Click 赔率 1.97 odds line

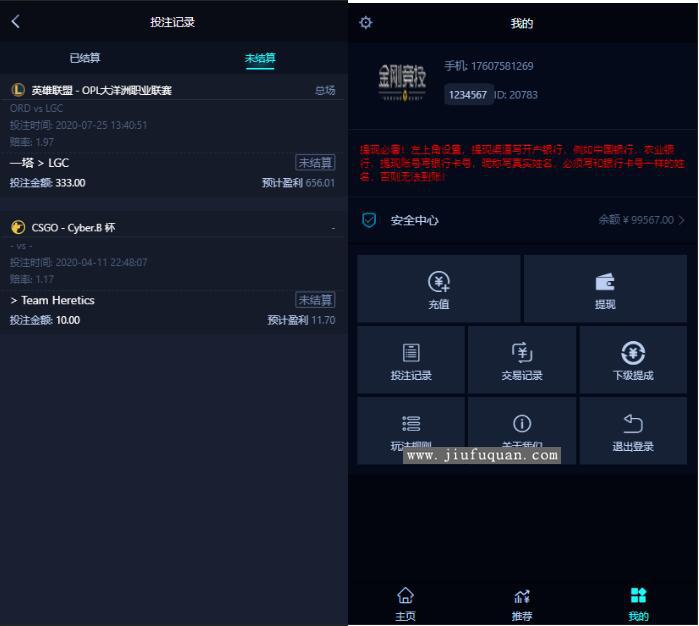[x=32, y=142]
